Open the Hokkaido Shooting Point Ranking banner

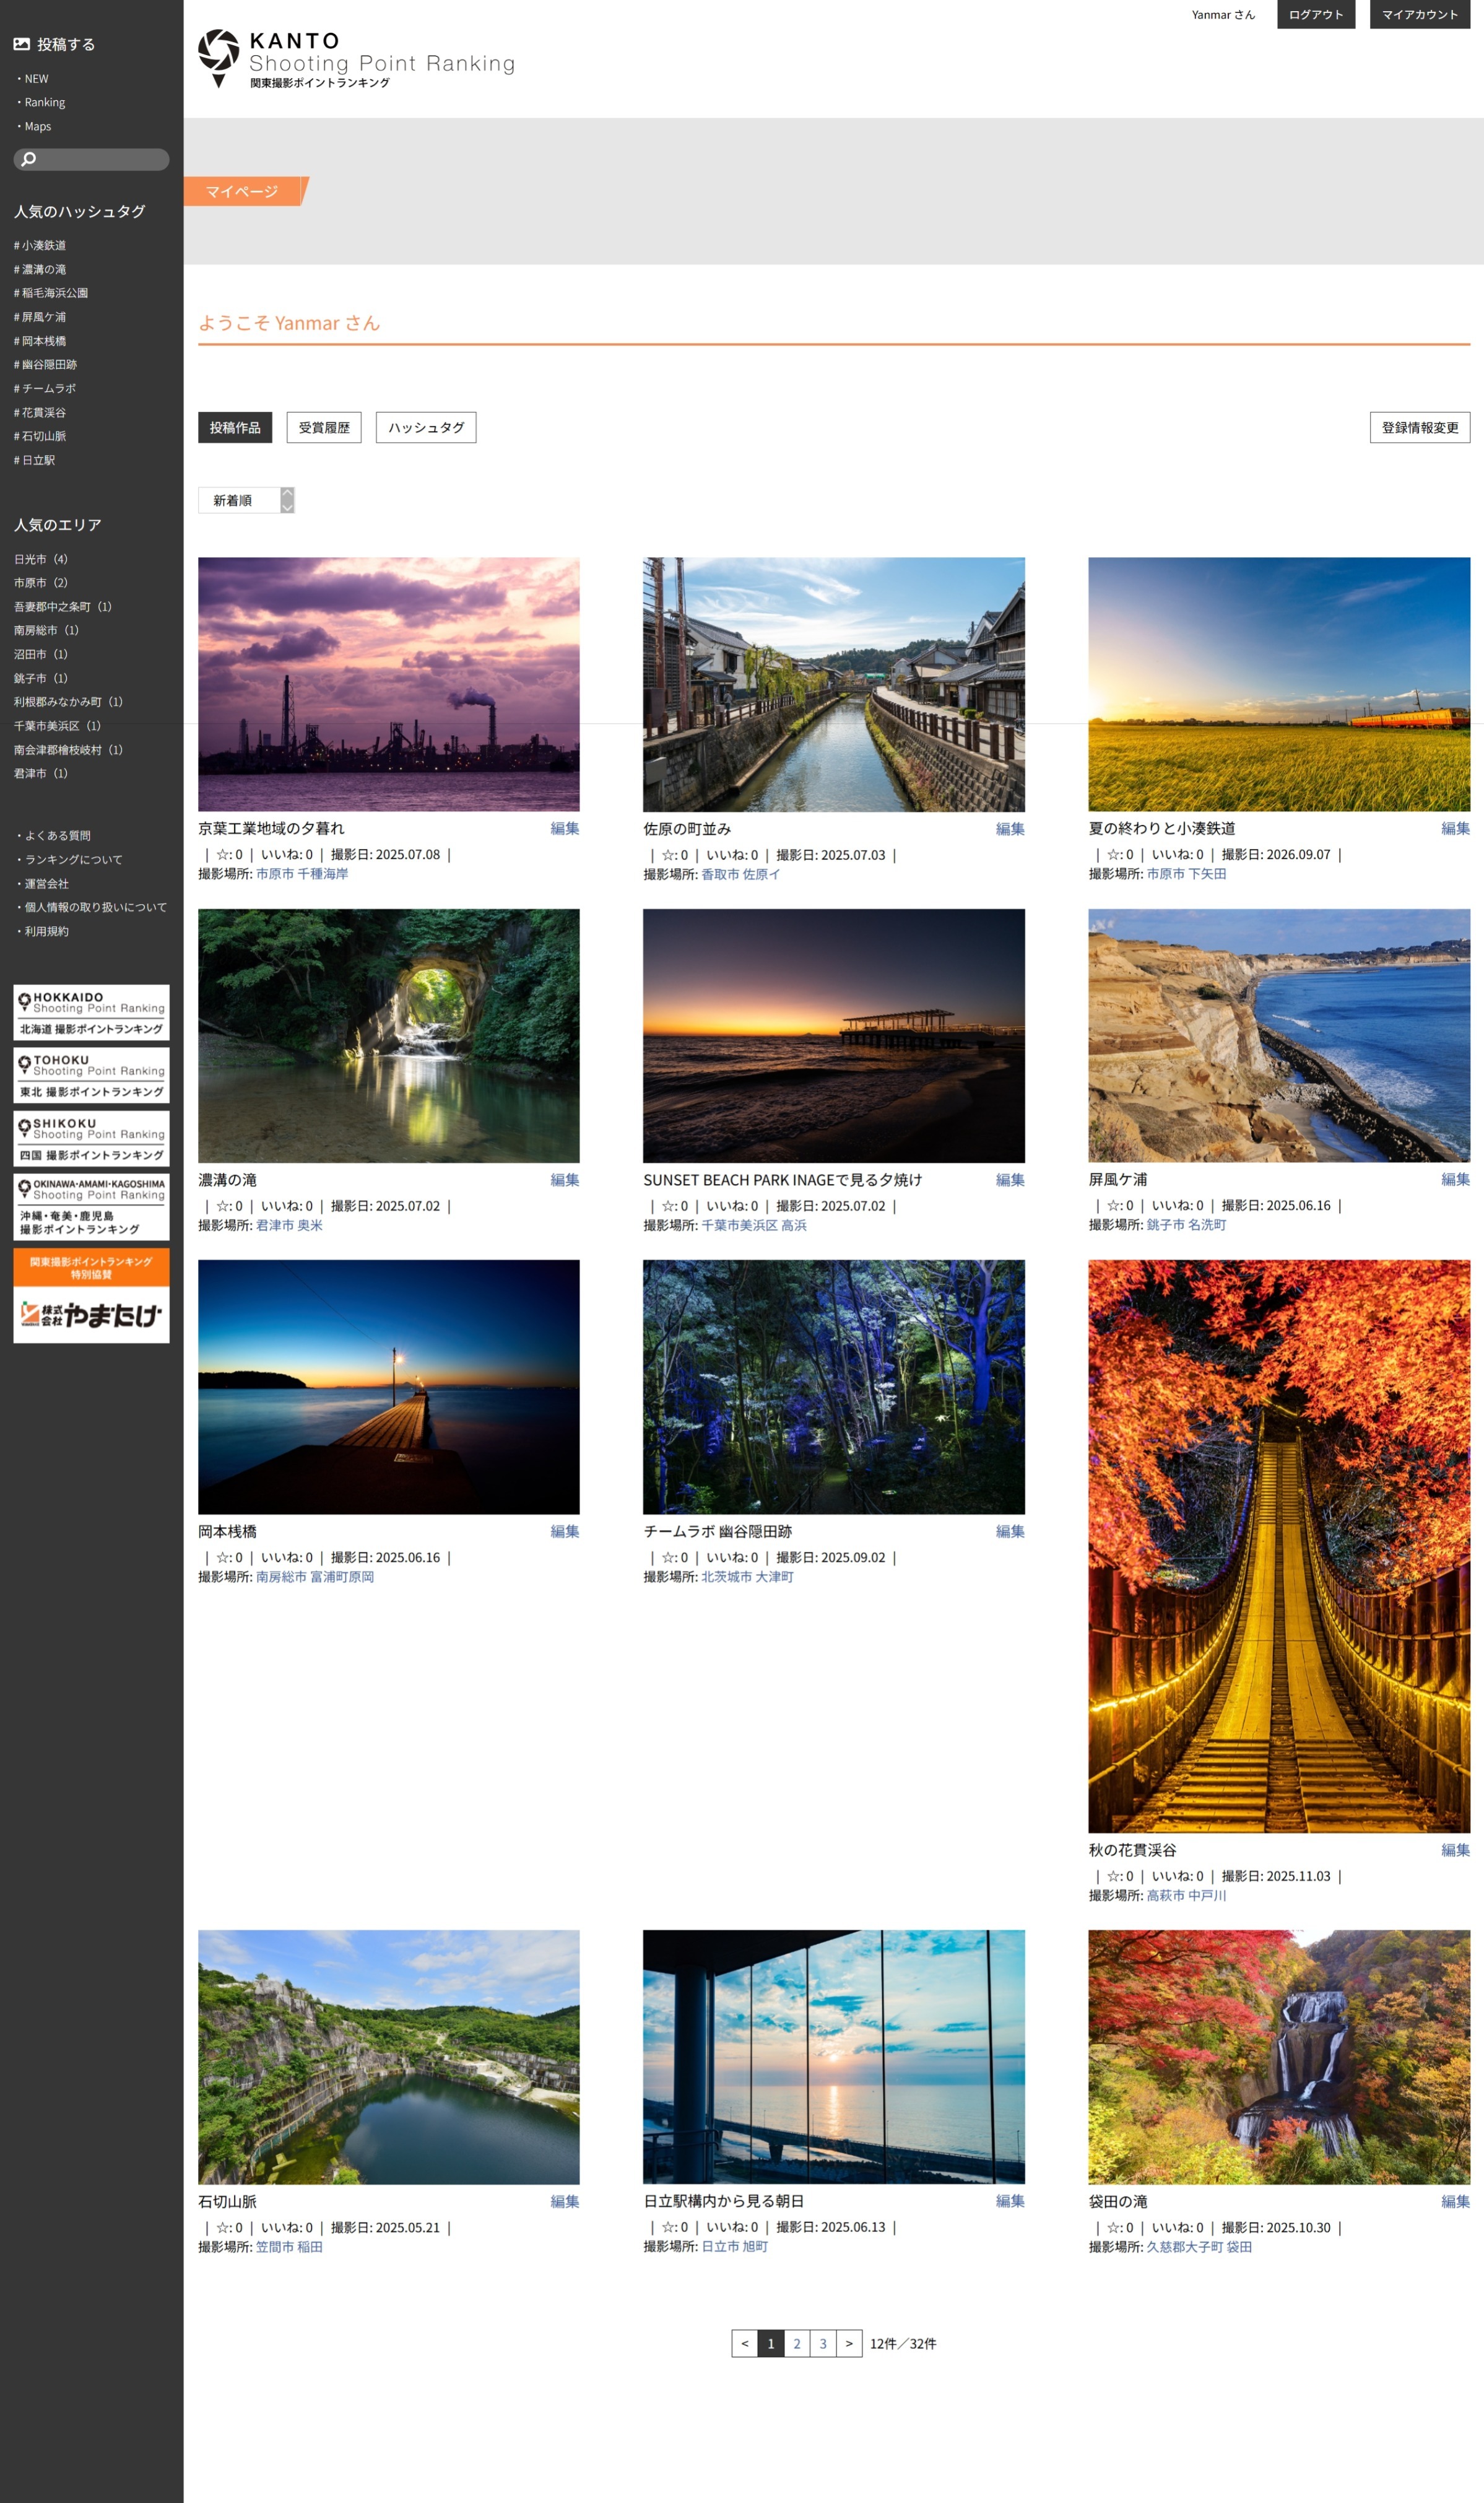pos(91,1012)
